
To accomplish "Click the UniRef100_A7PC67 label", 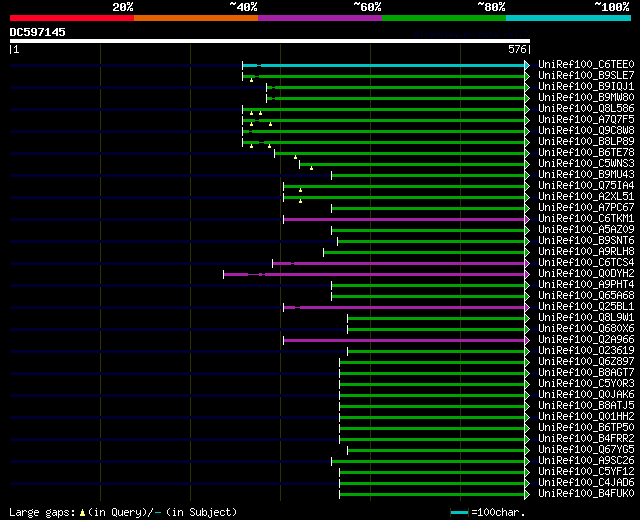I will point(586,208).
